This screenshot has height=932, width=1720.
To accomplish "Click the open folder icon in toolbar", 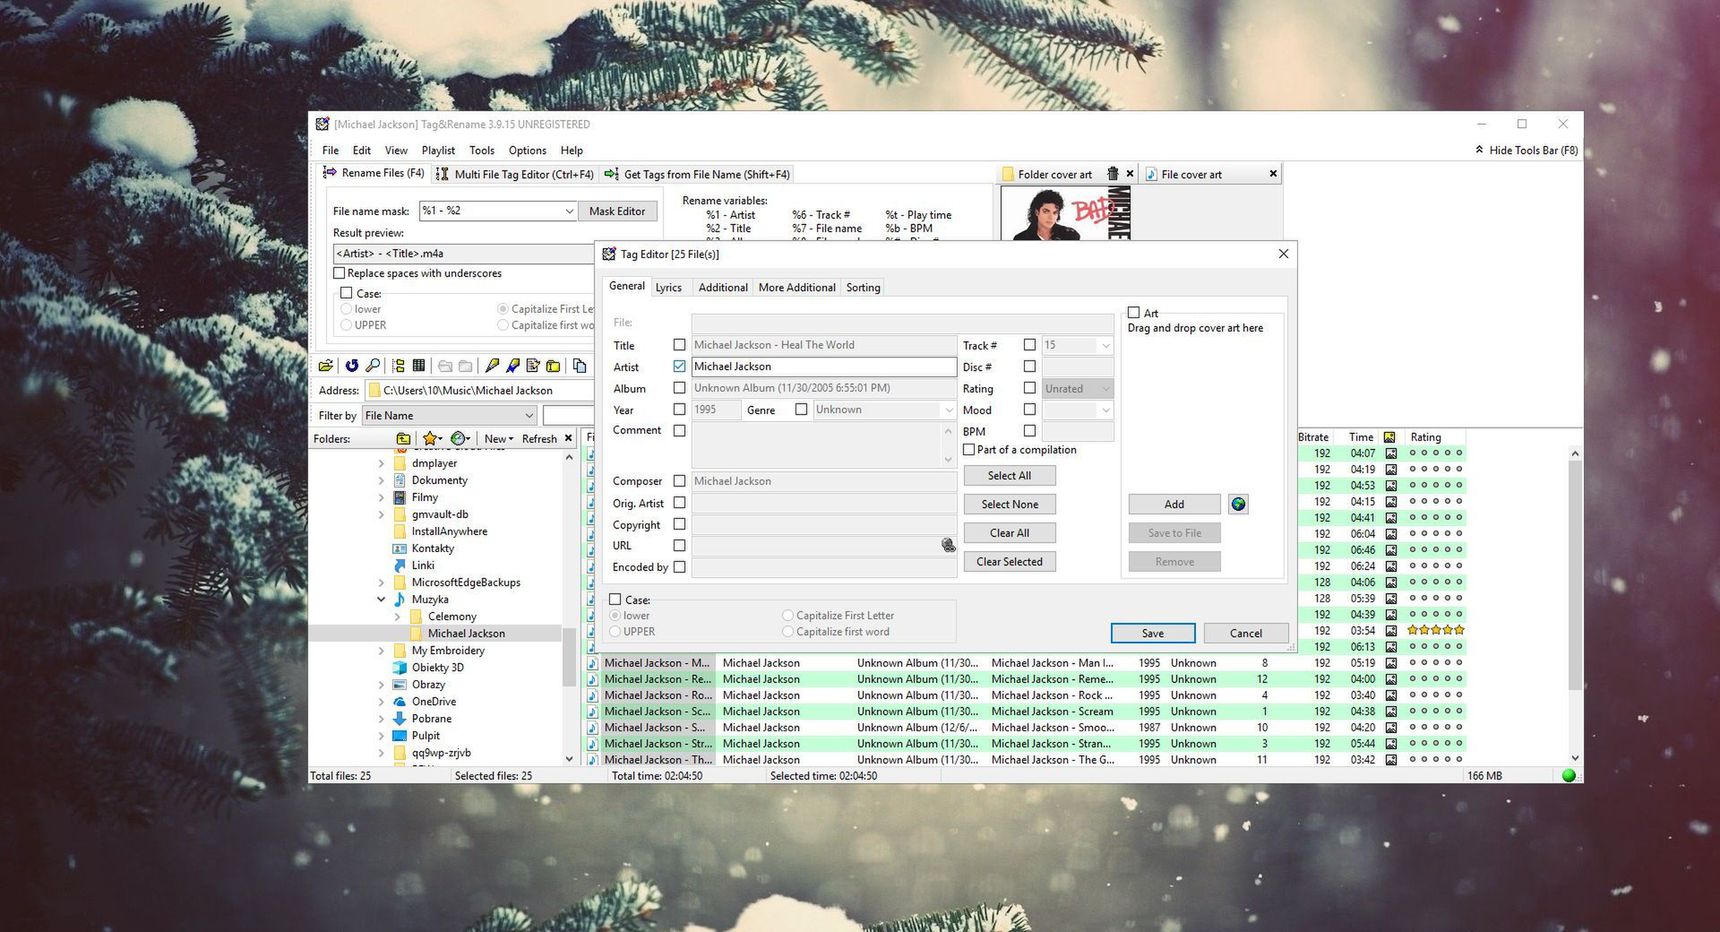I will (x=326, y=366).
